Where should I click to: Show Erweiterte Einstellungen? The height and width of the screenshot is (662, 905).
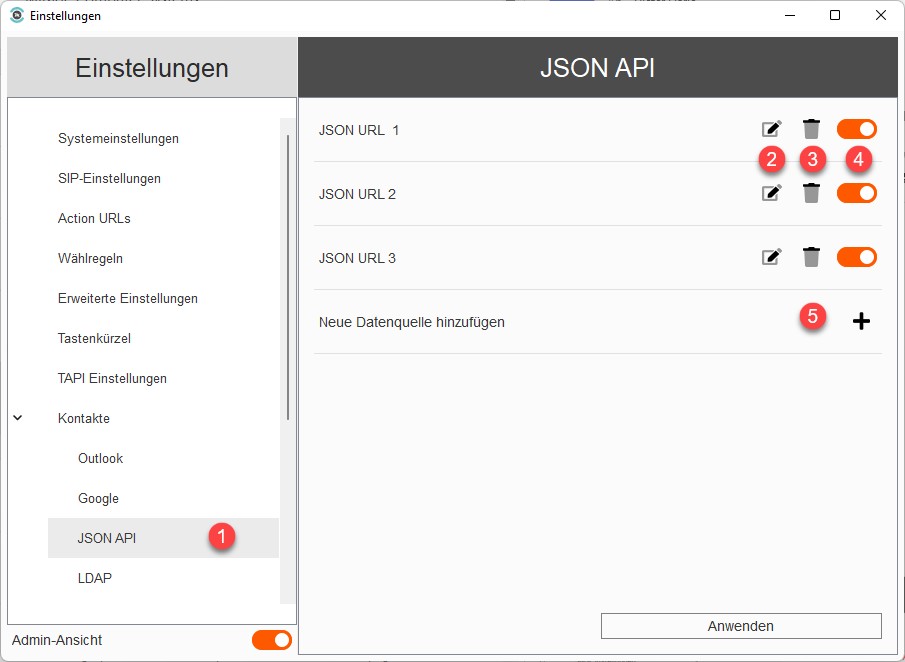point(128,298)
